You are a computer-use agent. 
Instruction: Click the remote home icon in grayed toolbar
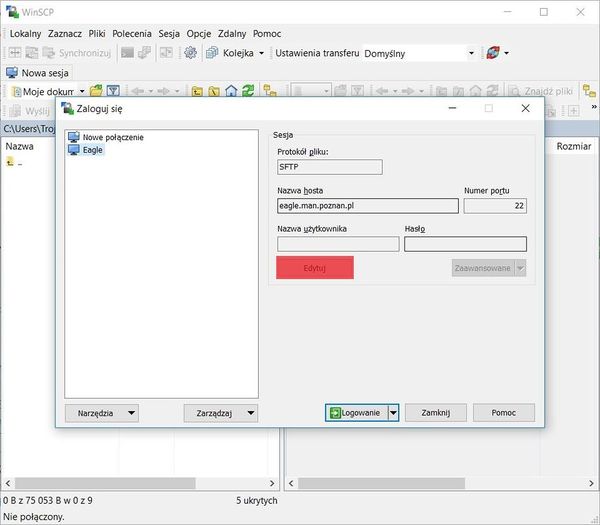tap(475, 91)
